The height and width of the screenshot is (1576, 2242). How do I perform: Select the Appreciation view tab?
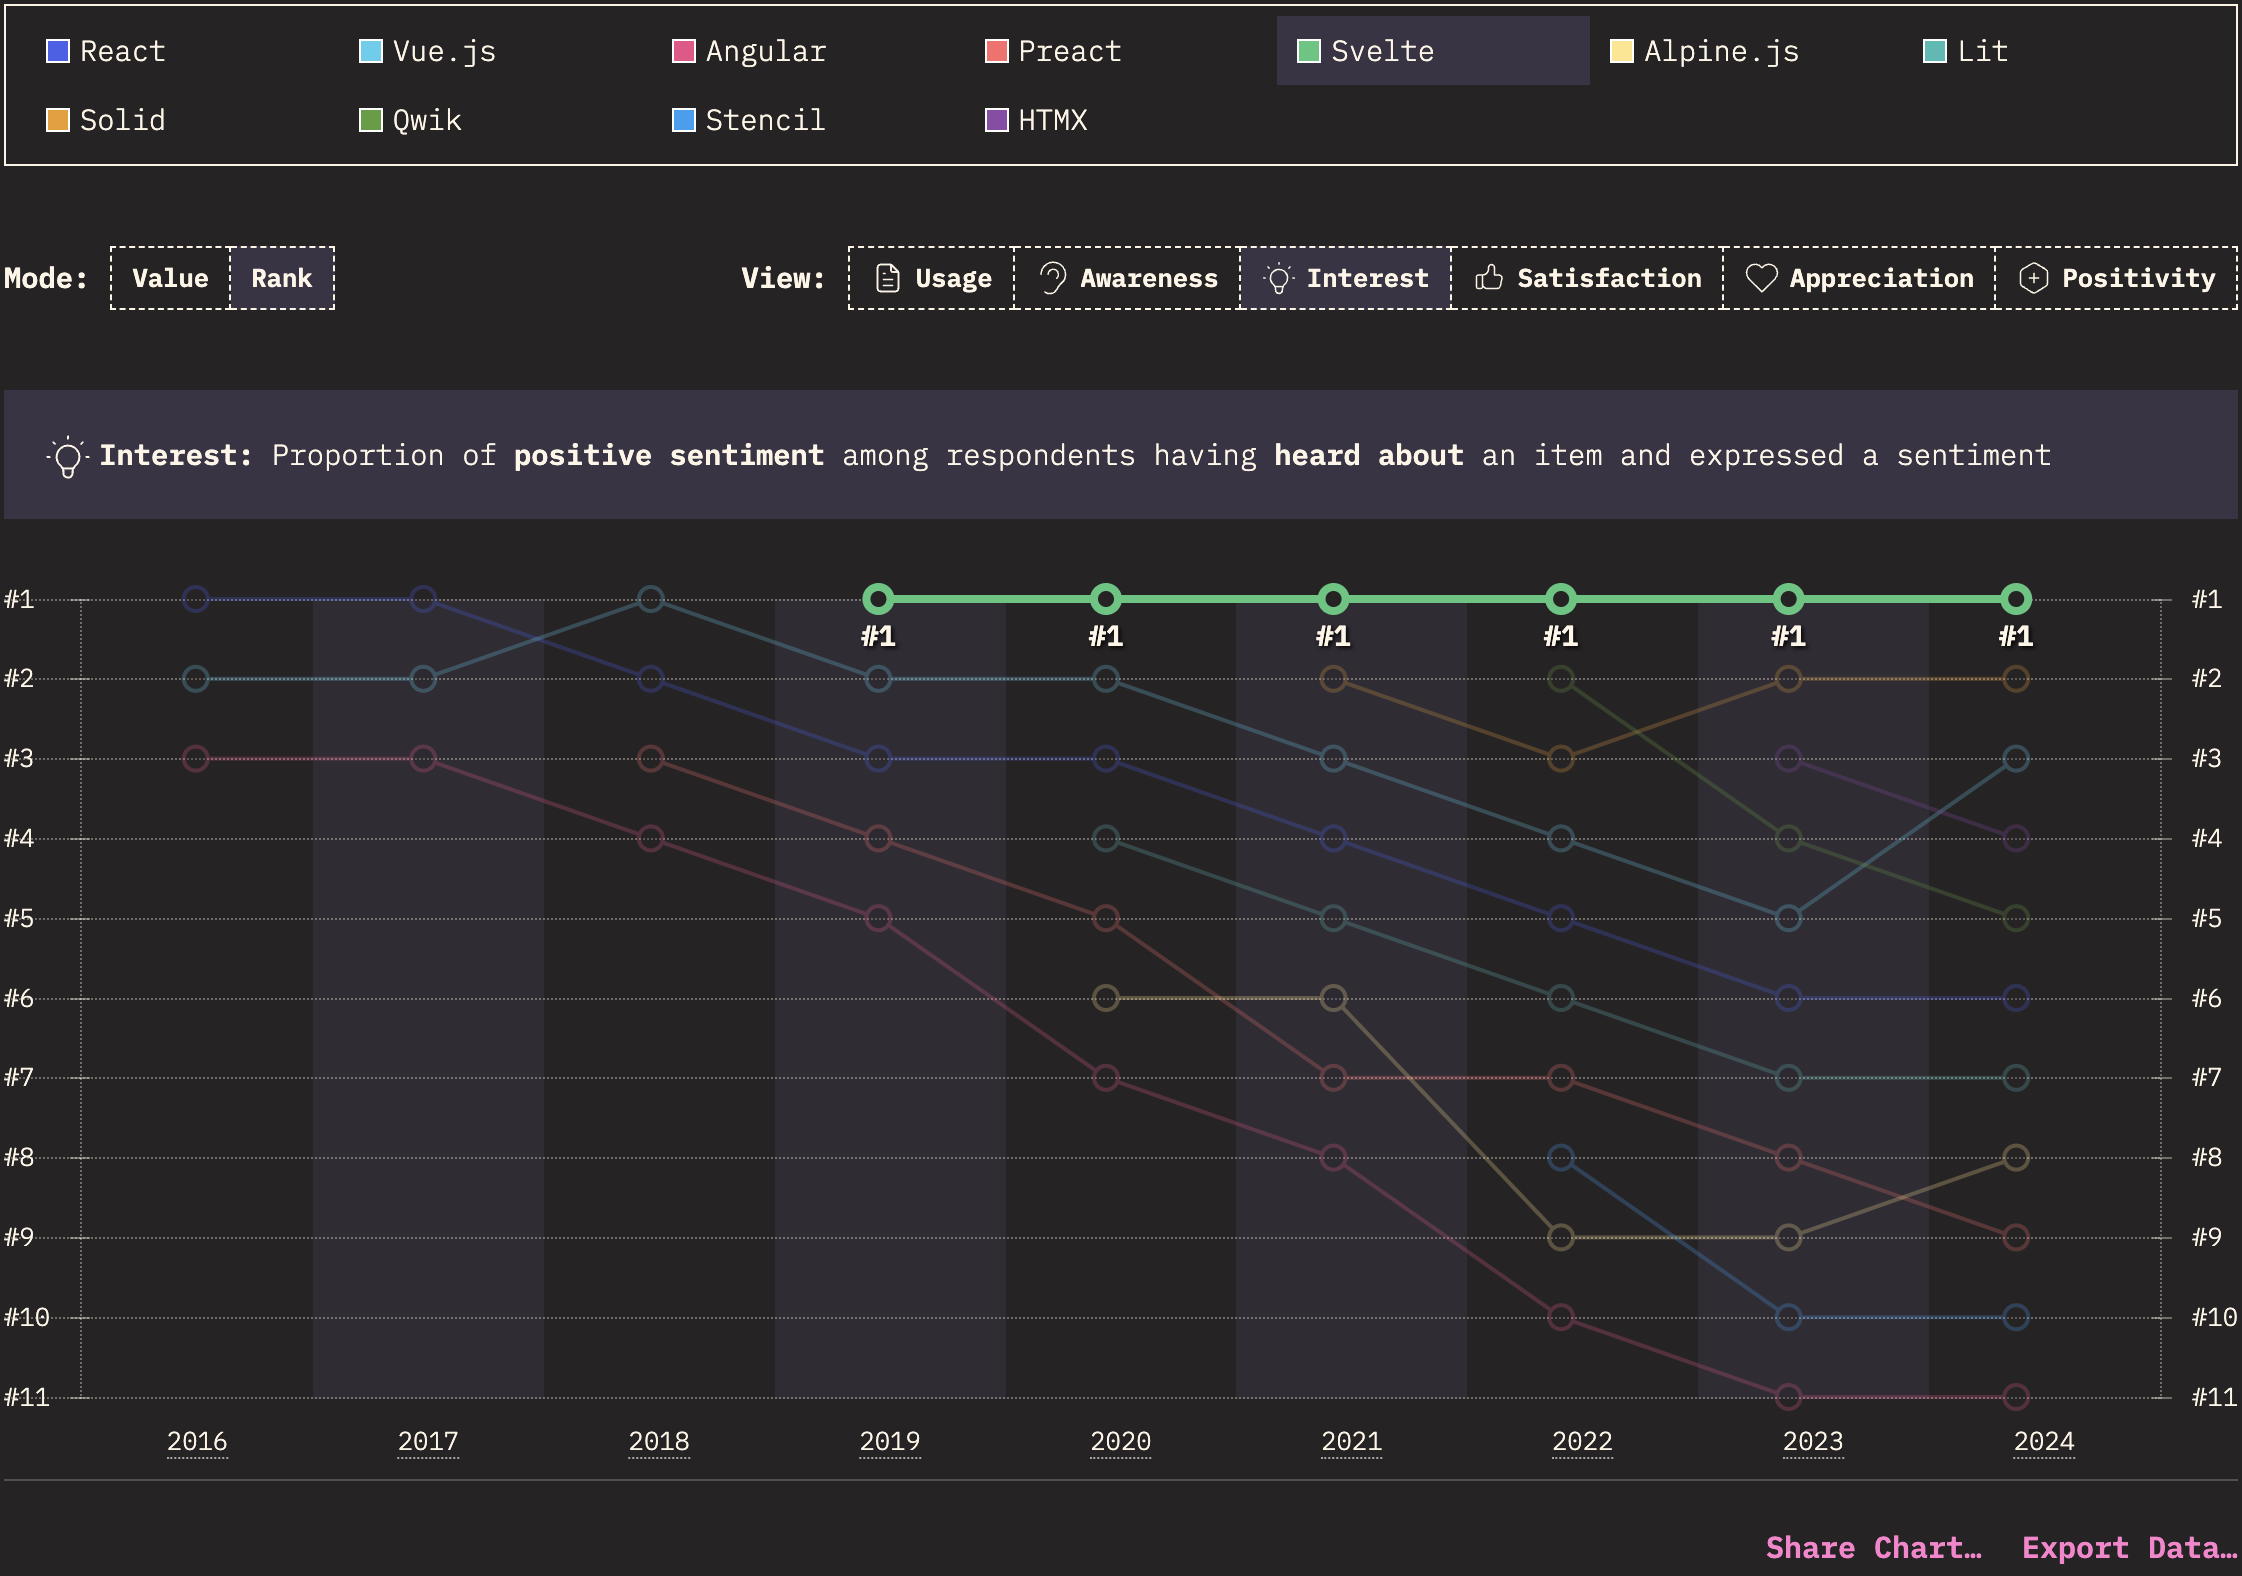click(1859, 278)
